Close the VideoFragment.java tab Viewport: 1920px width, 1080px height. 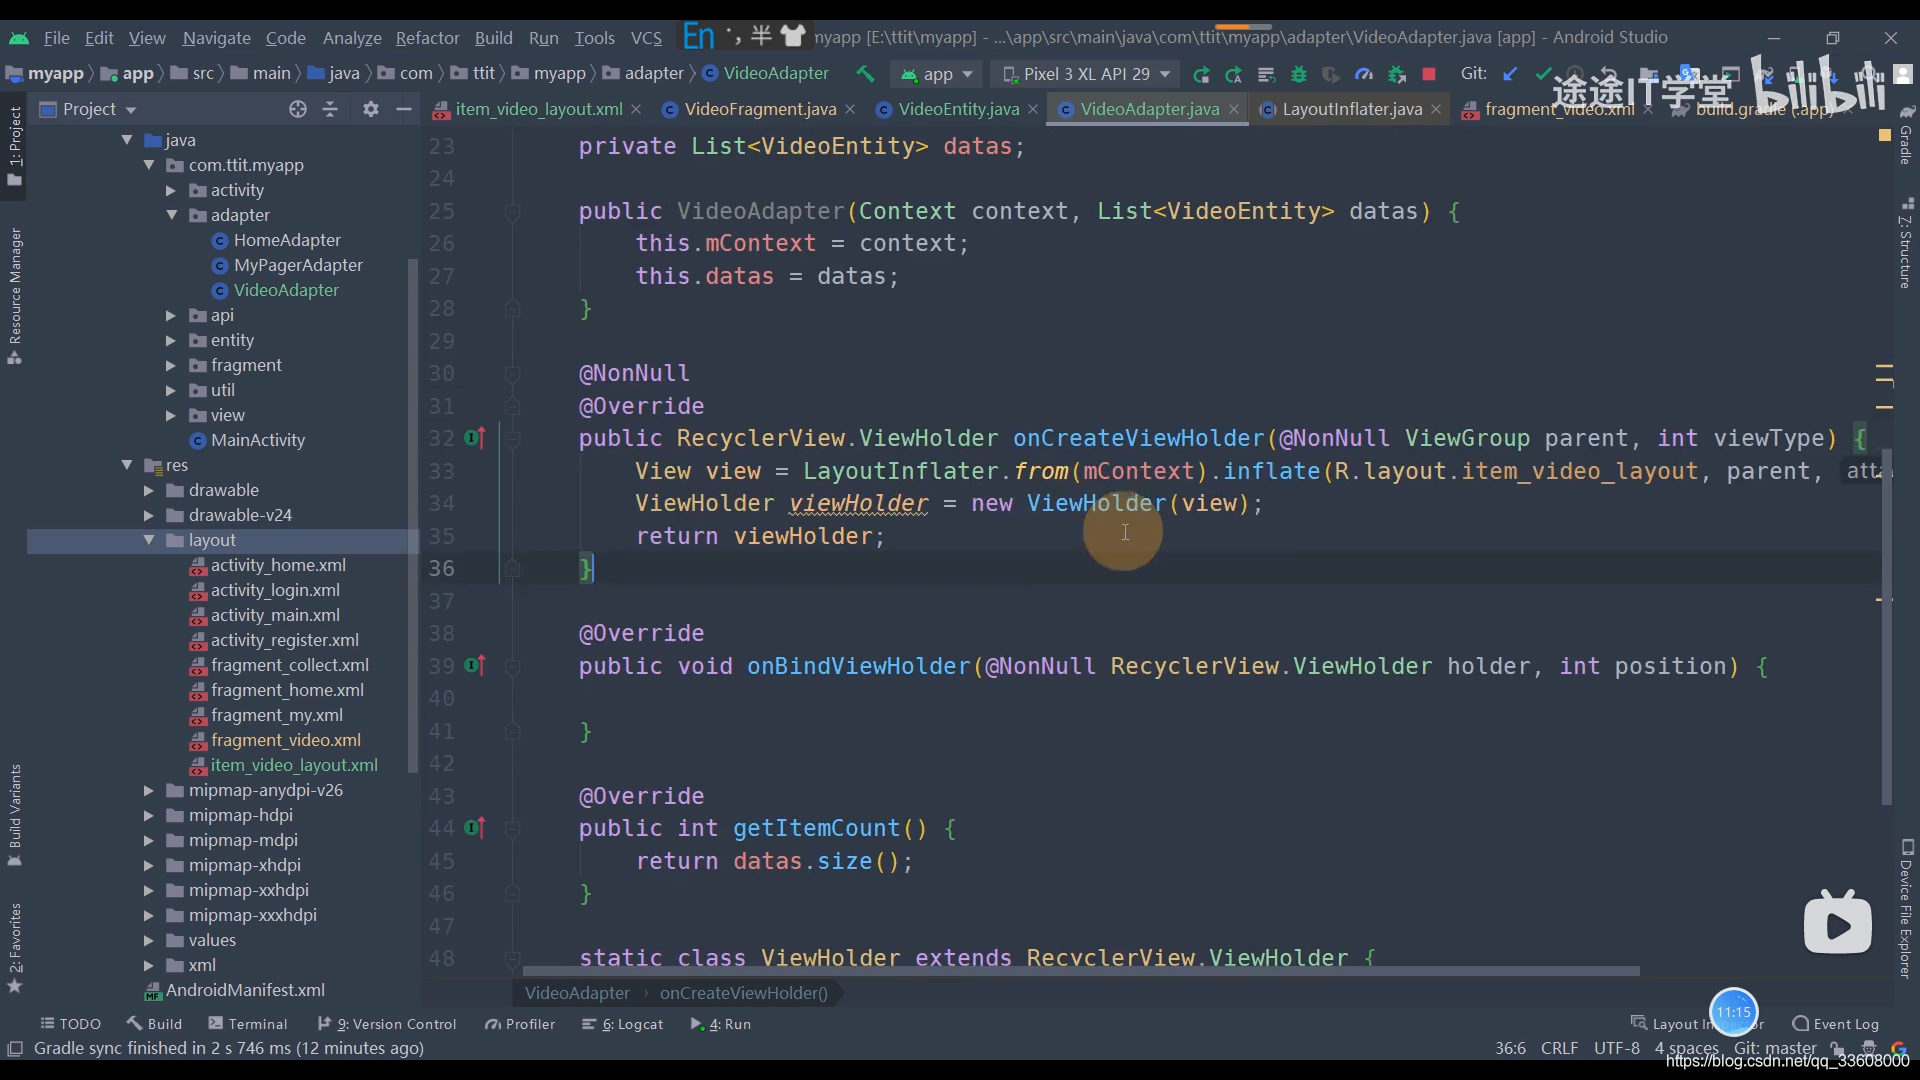coord(850,109)
